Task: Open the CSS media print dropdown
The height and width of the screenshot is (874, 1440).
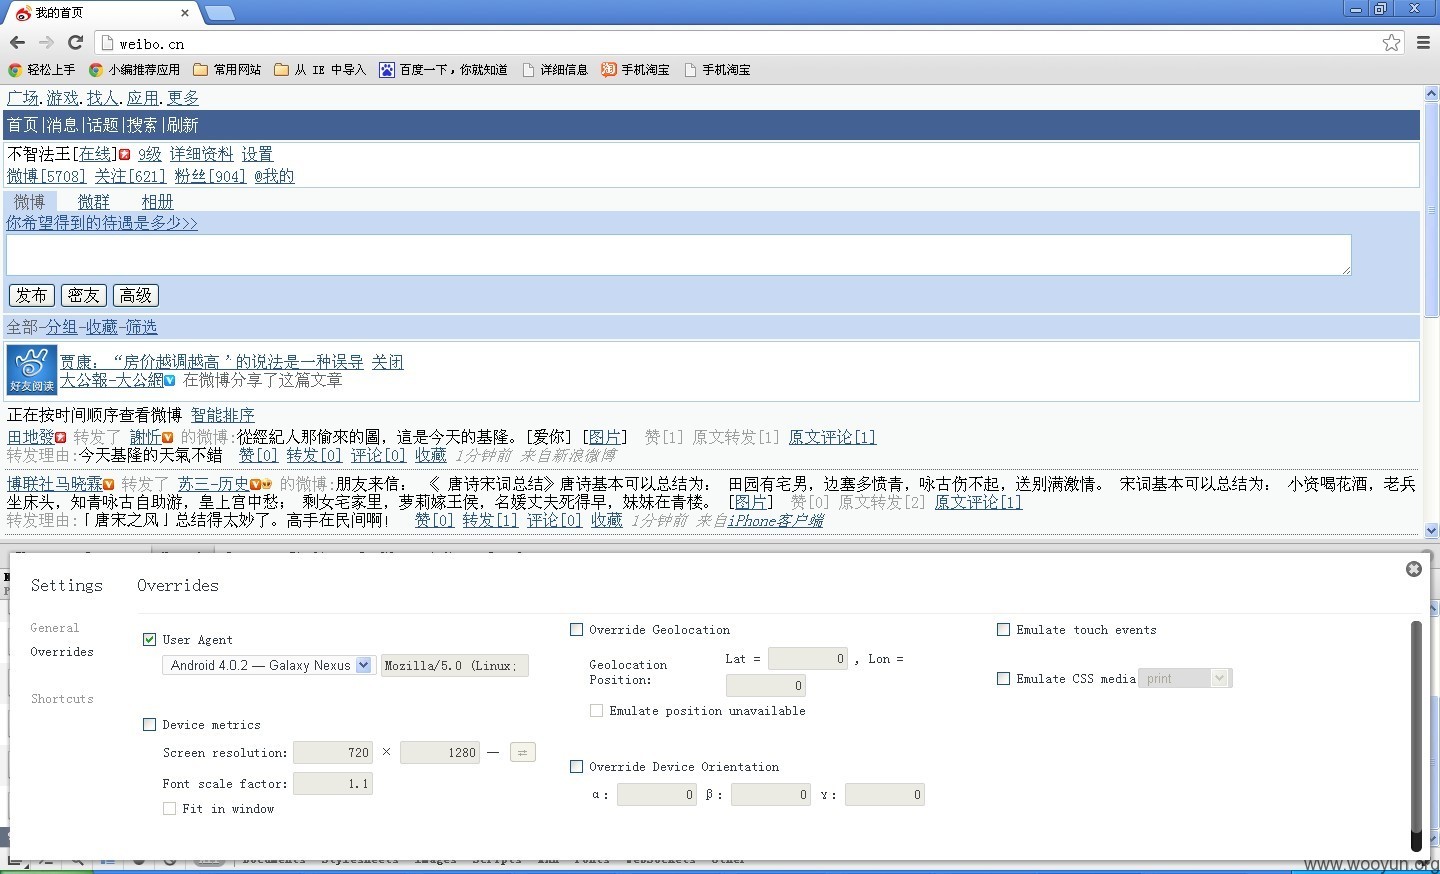Action: pos(1185,678)
